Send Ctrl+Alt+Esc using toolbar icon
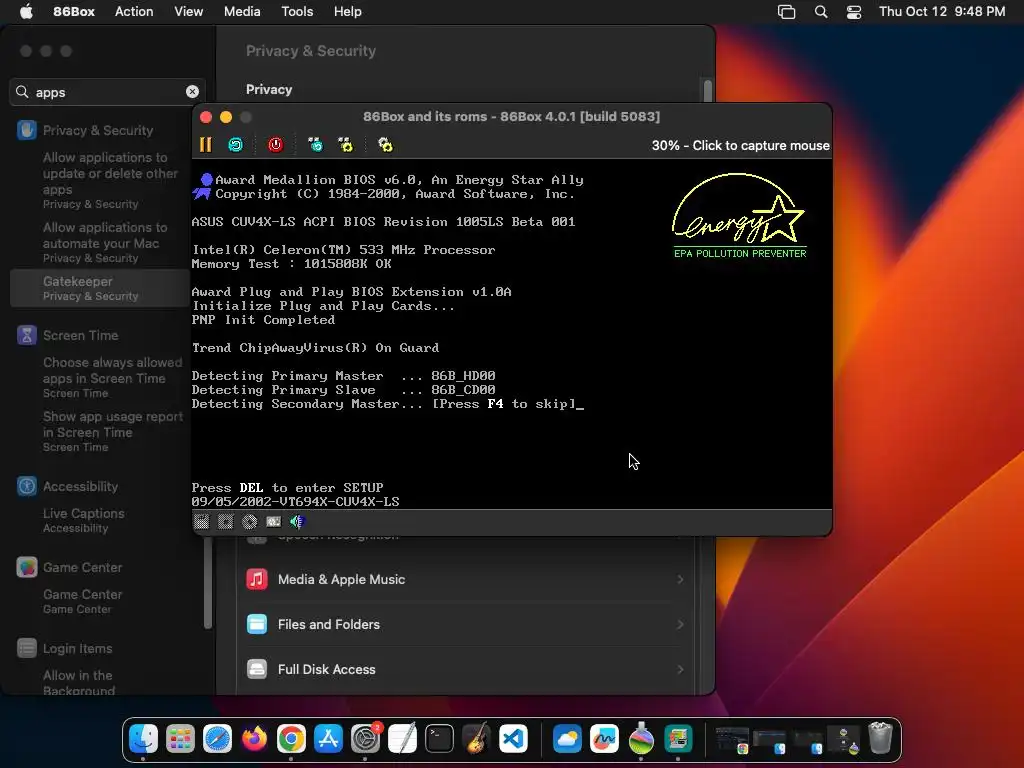The image size is (1024, 768). [345, 144]
